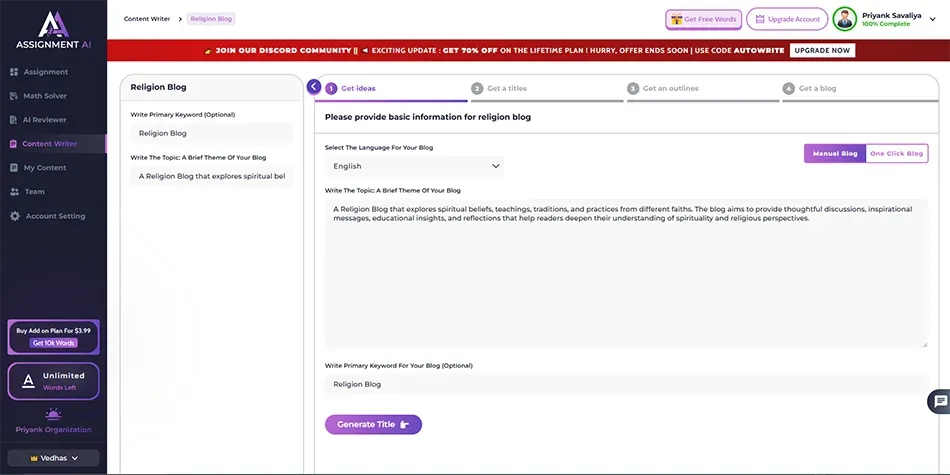
Task: Collapse panel with the purple back arrow
Action: point(314,87)
